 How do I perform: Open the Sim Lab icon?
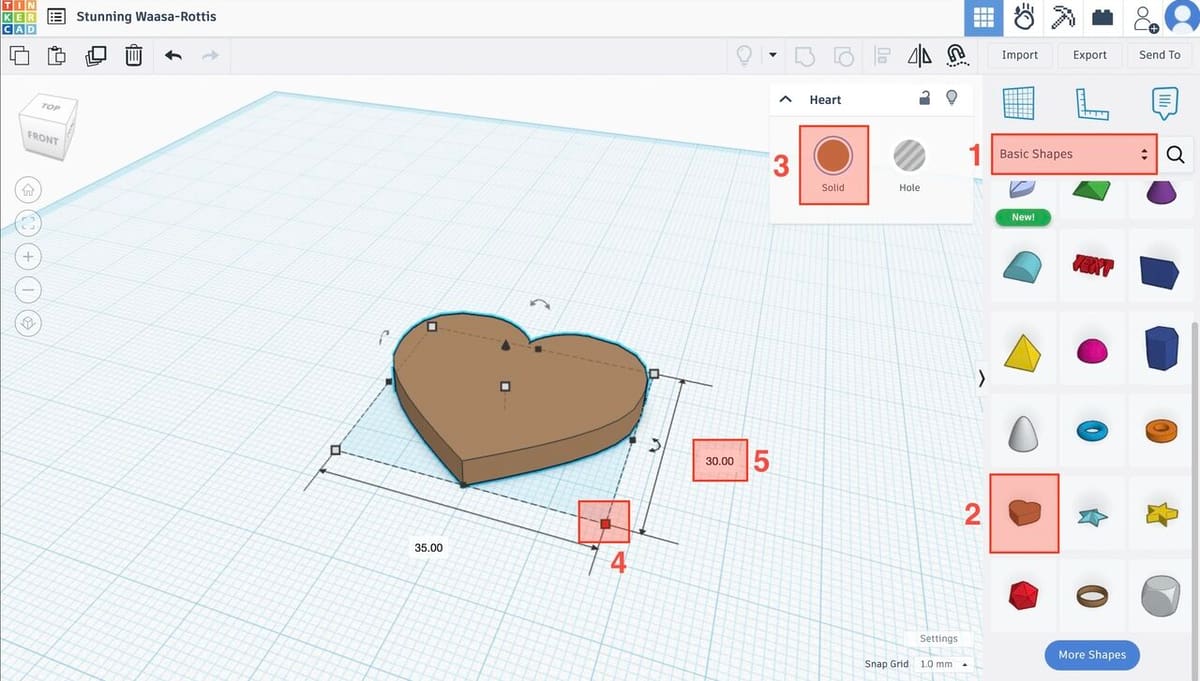[x=1023, y=18]
